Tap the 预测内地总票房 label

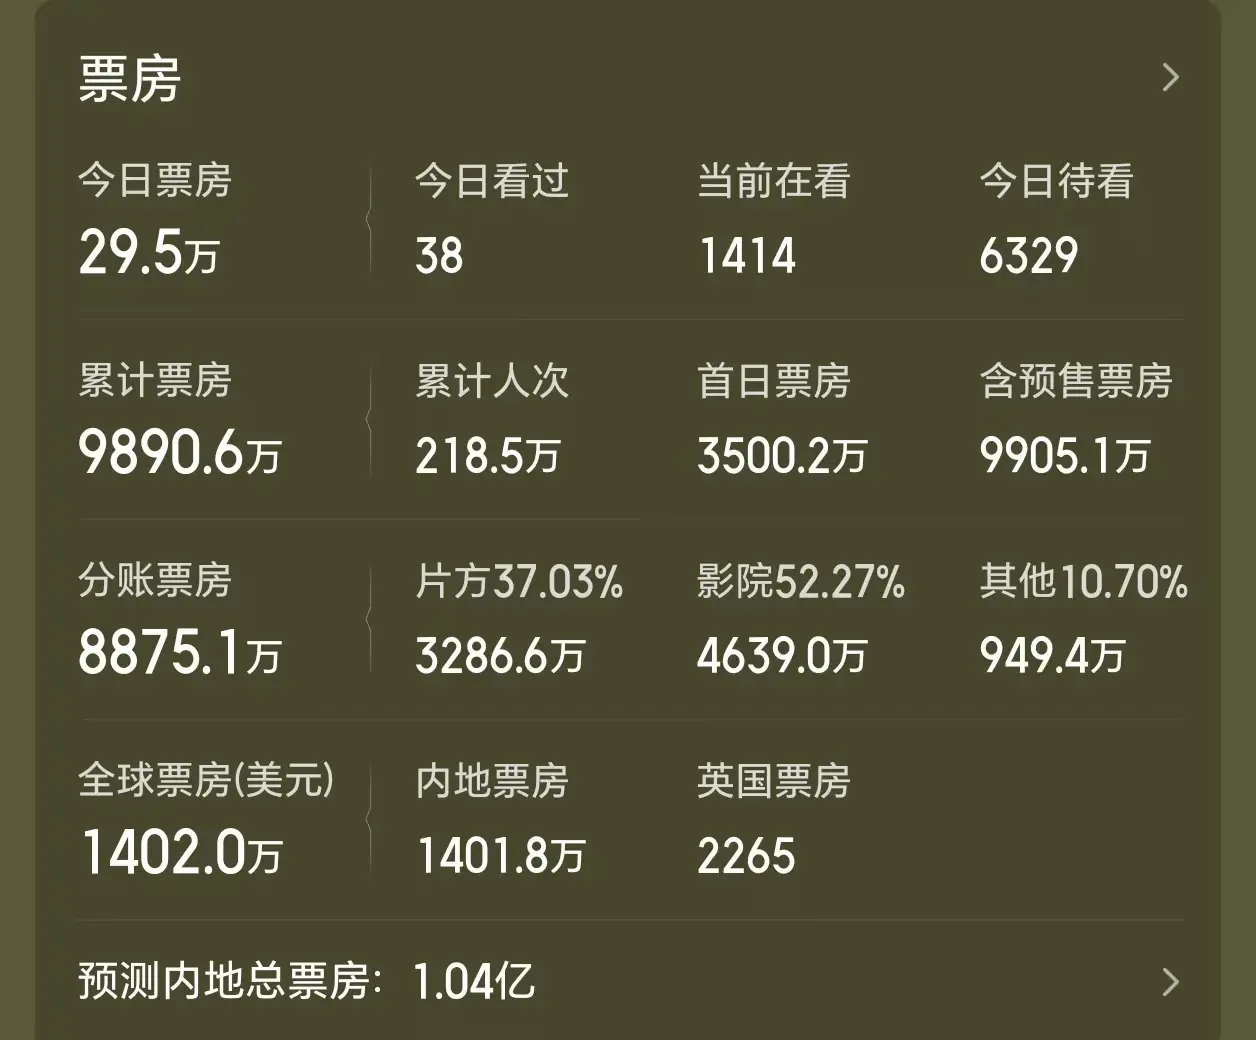point(230,982)
